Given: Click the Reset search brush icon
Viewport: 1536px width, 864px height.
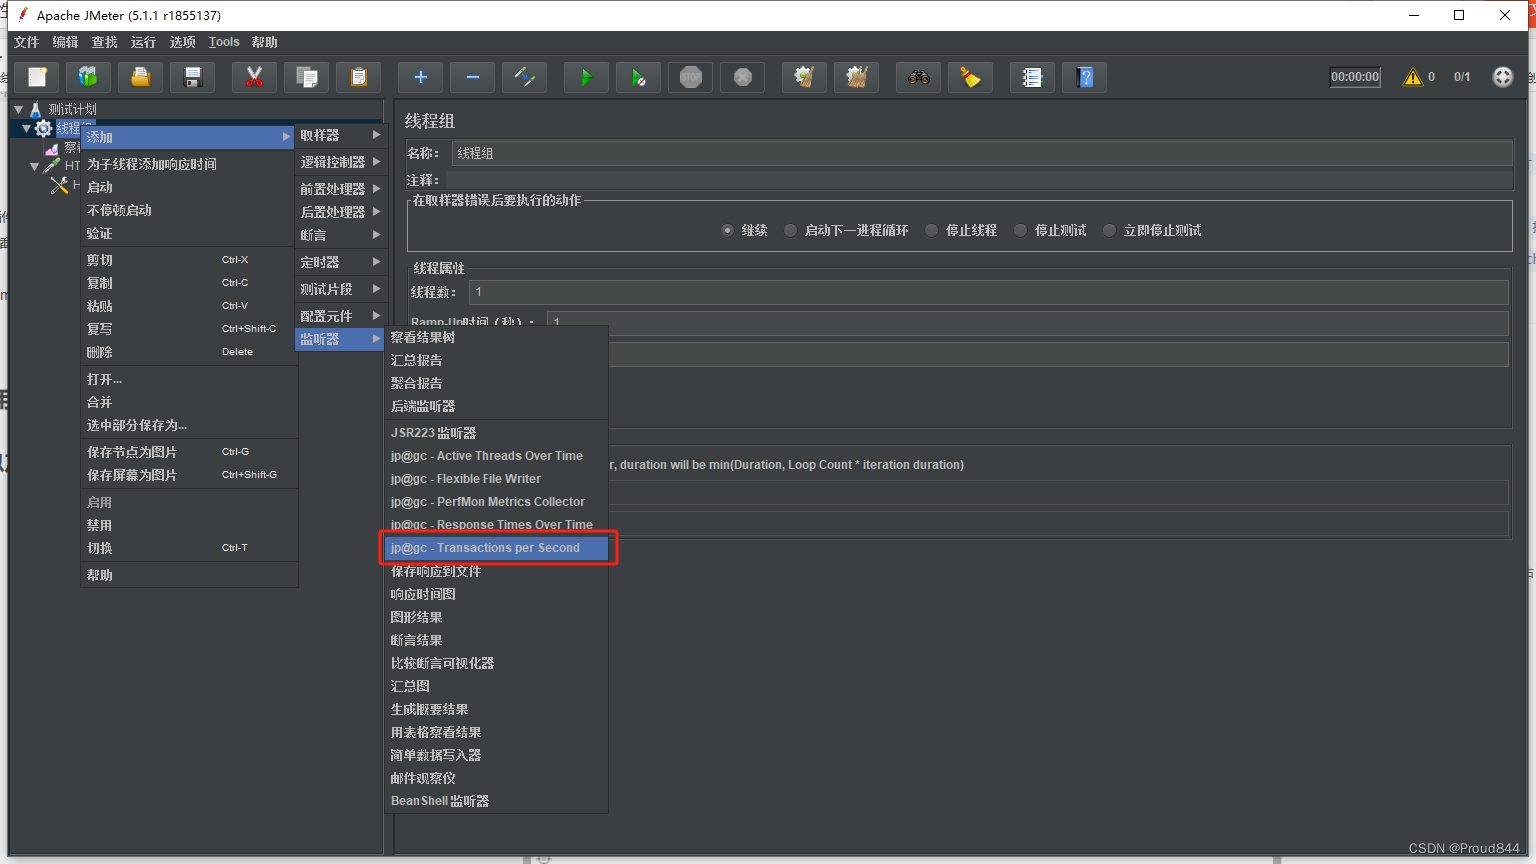Looking at the screenshot, I should coord(970,77).
